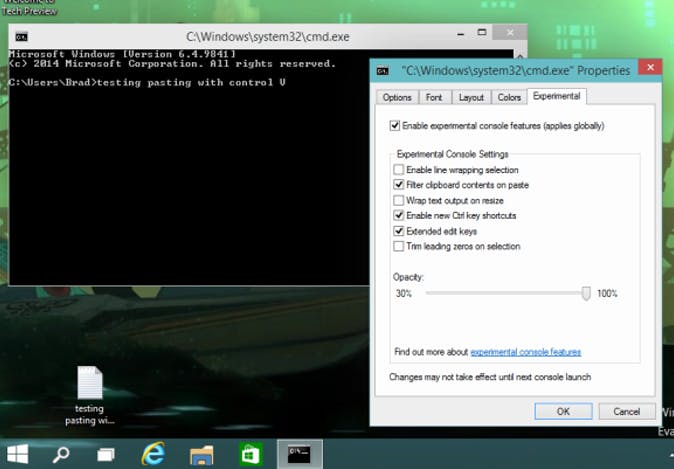Viewport: 674px width, 469px height.
Task: Switch to the Options tab
Action: coord(397,98)
